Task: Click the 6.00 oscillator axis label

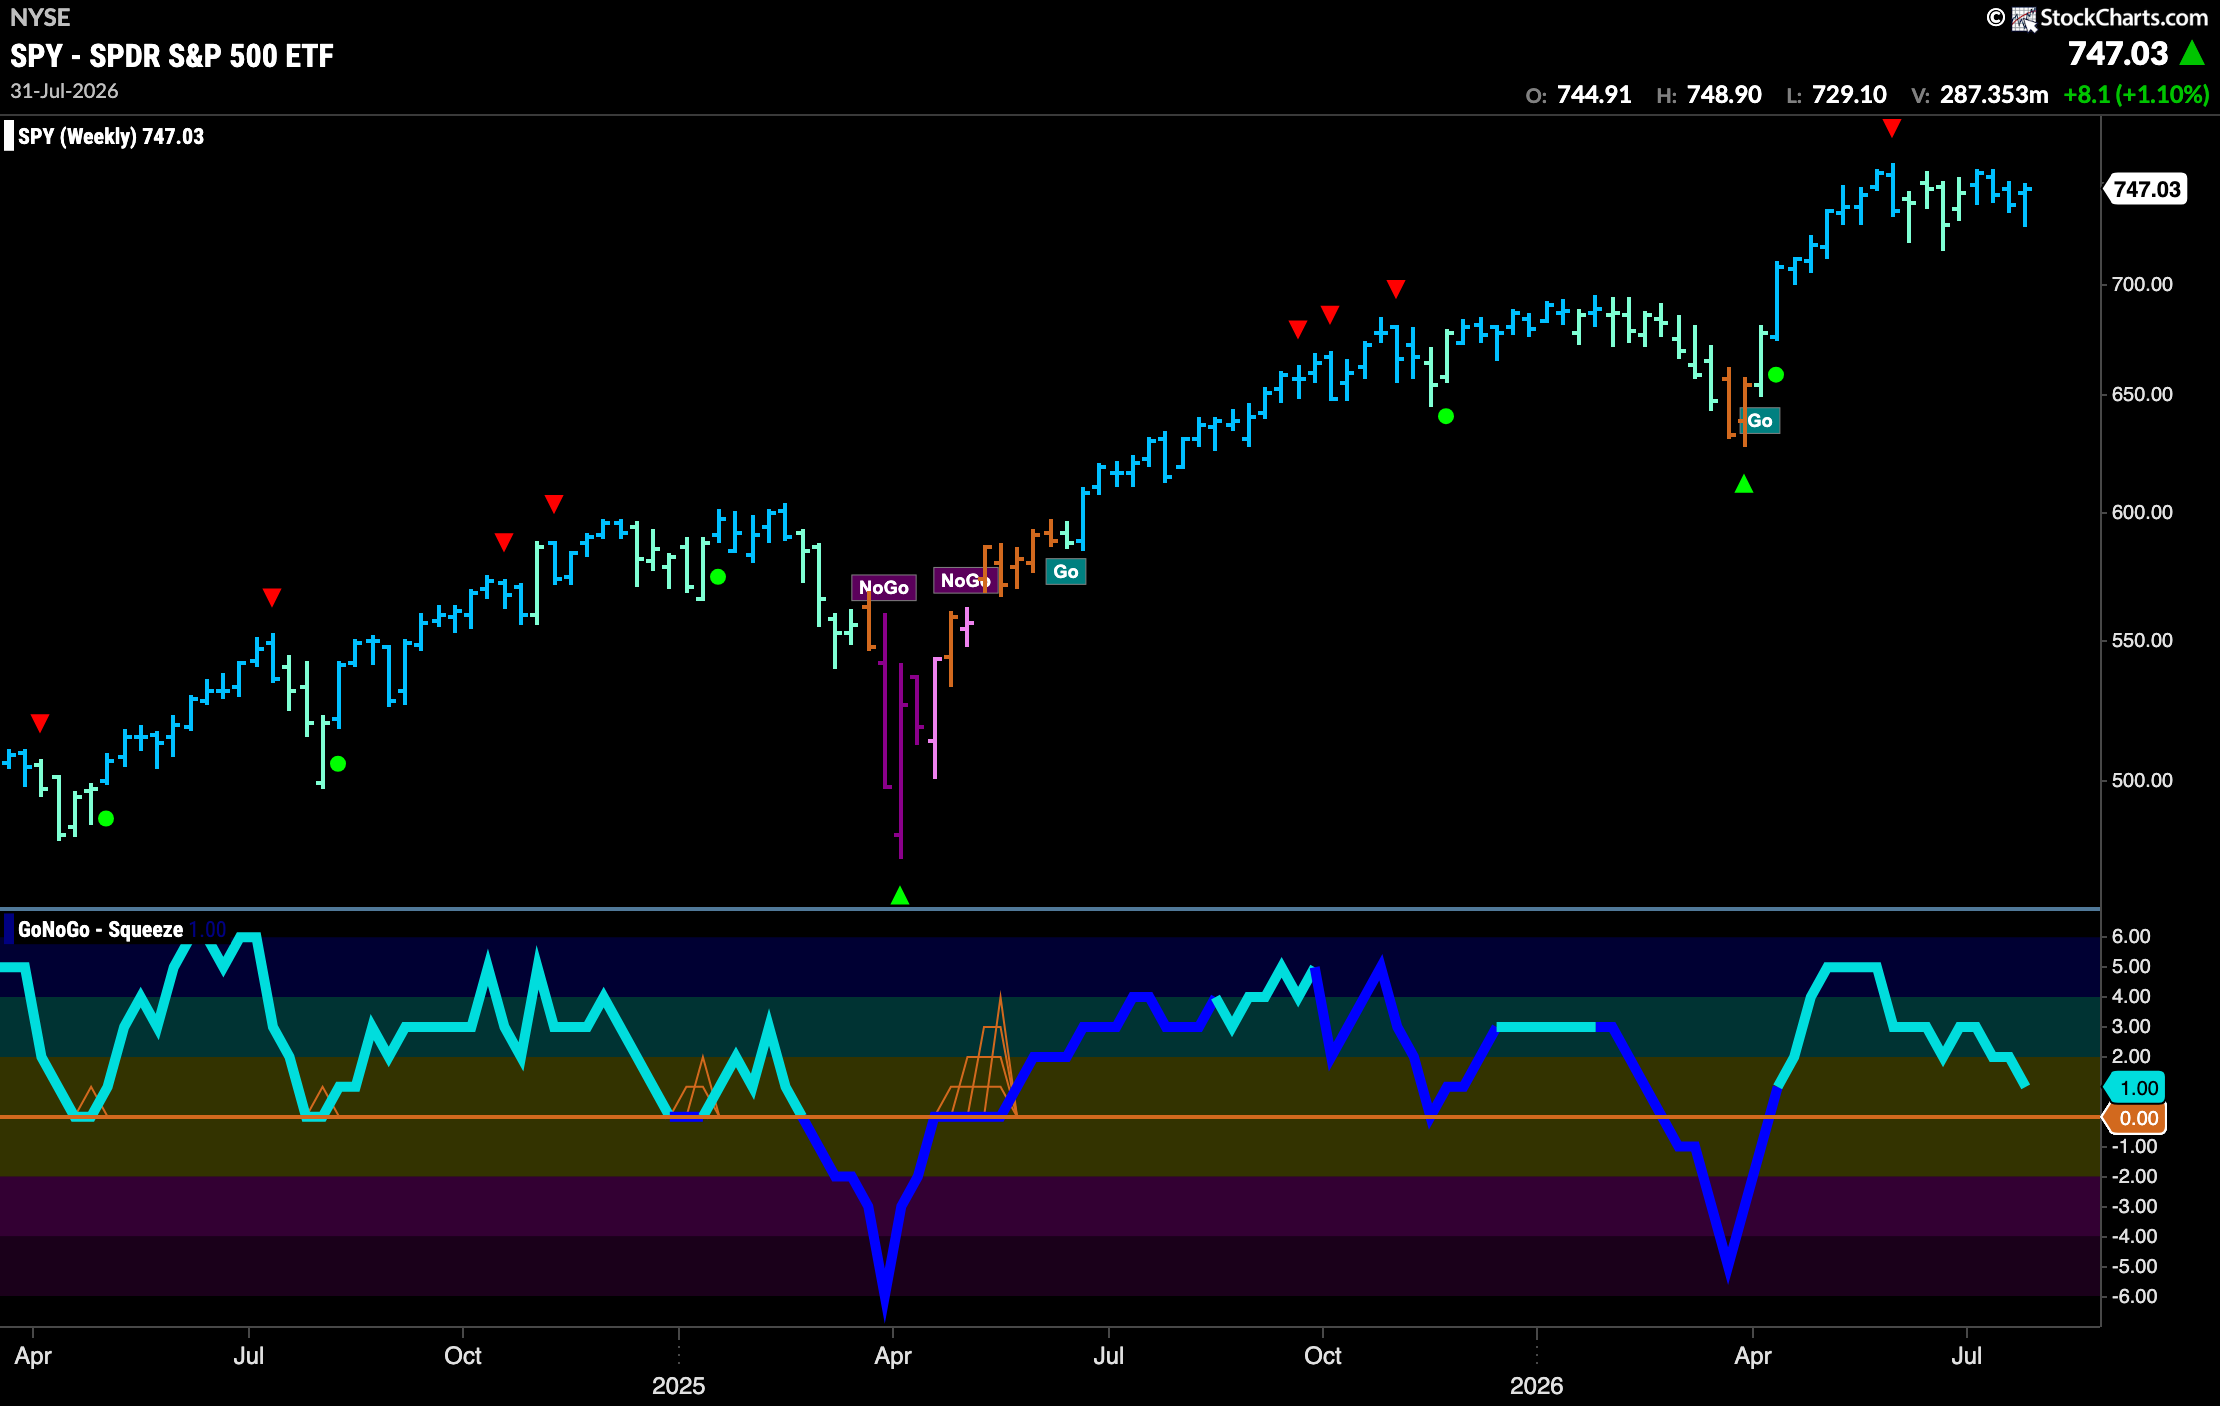Action: click(2131, 936)
